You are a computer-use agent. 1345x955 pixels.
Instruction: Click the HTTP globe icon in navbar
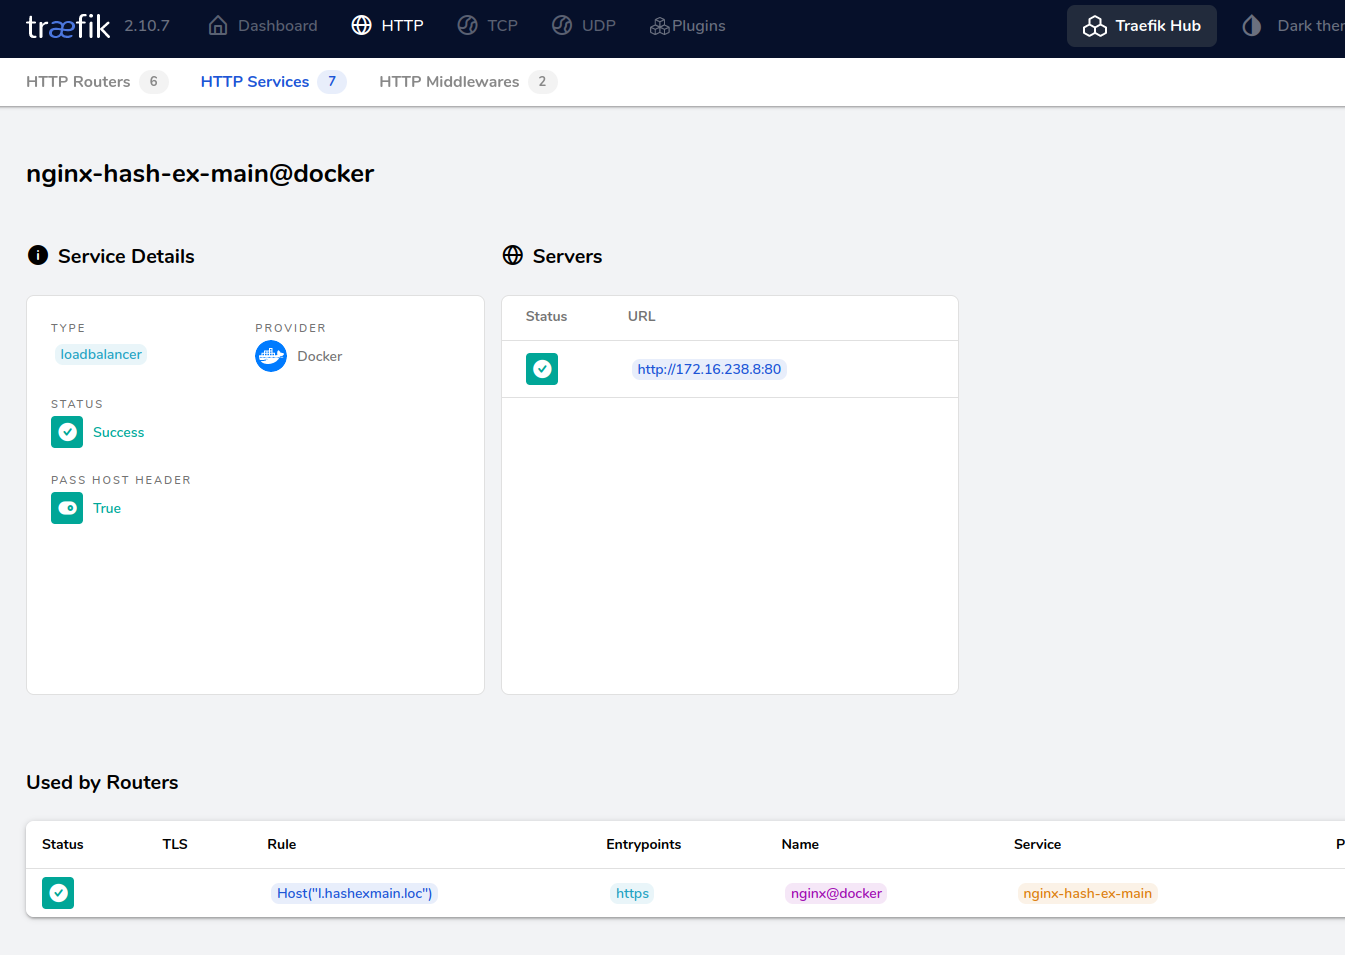[362, 25]
